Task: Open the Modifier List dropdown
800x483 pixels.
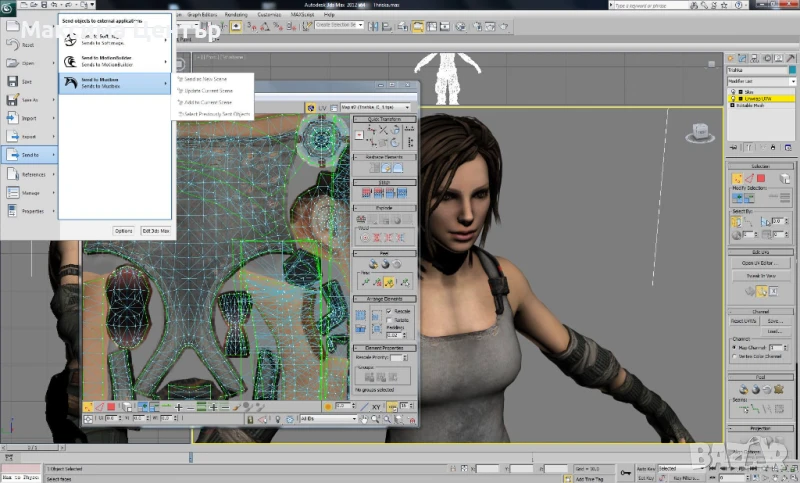Action: coord(760,79)
